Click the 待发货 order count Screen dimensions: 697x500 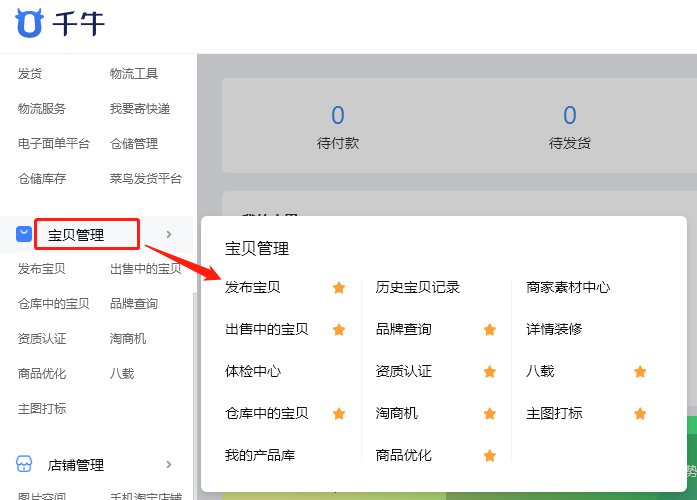[570, 115]
